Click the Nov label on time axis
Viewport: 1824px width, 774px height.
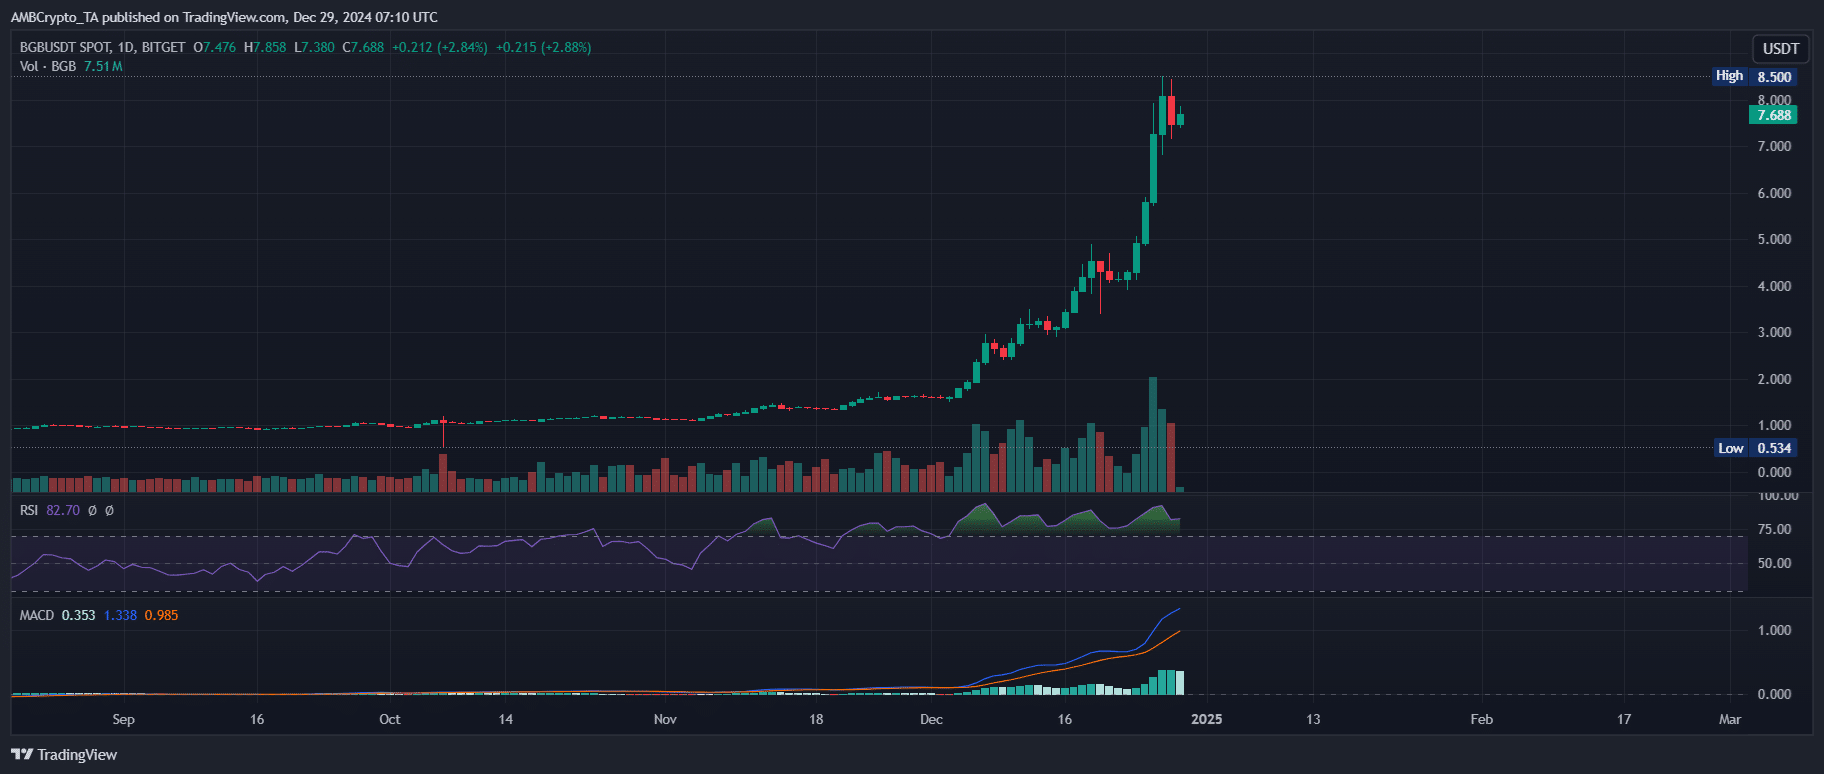tap(665, 719)
